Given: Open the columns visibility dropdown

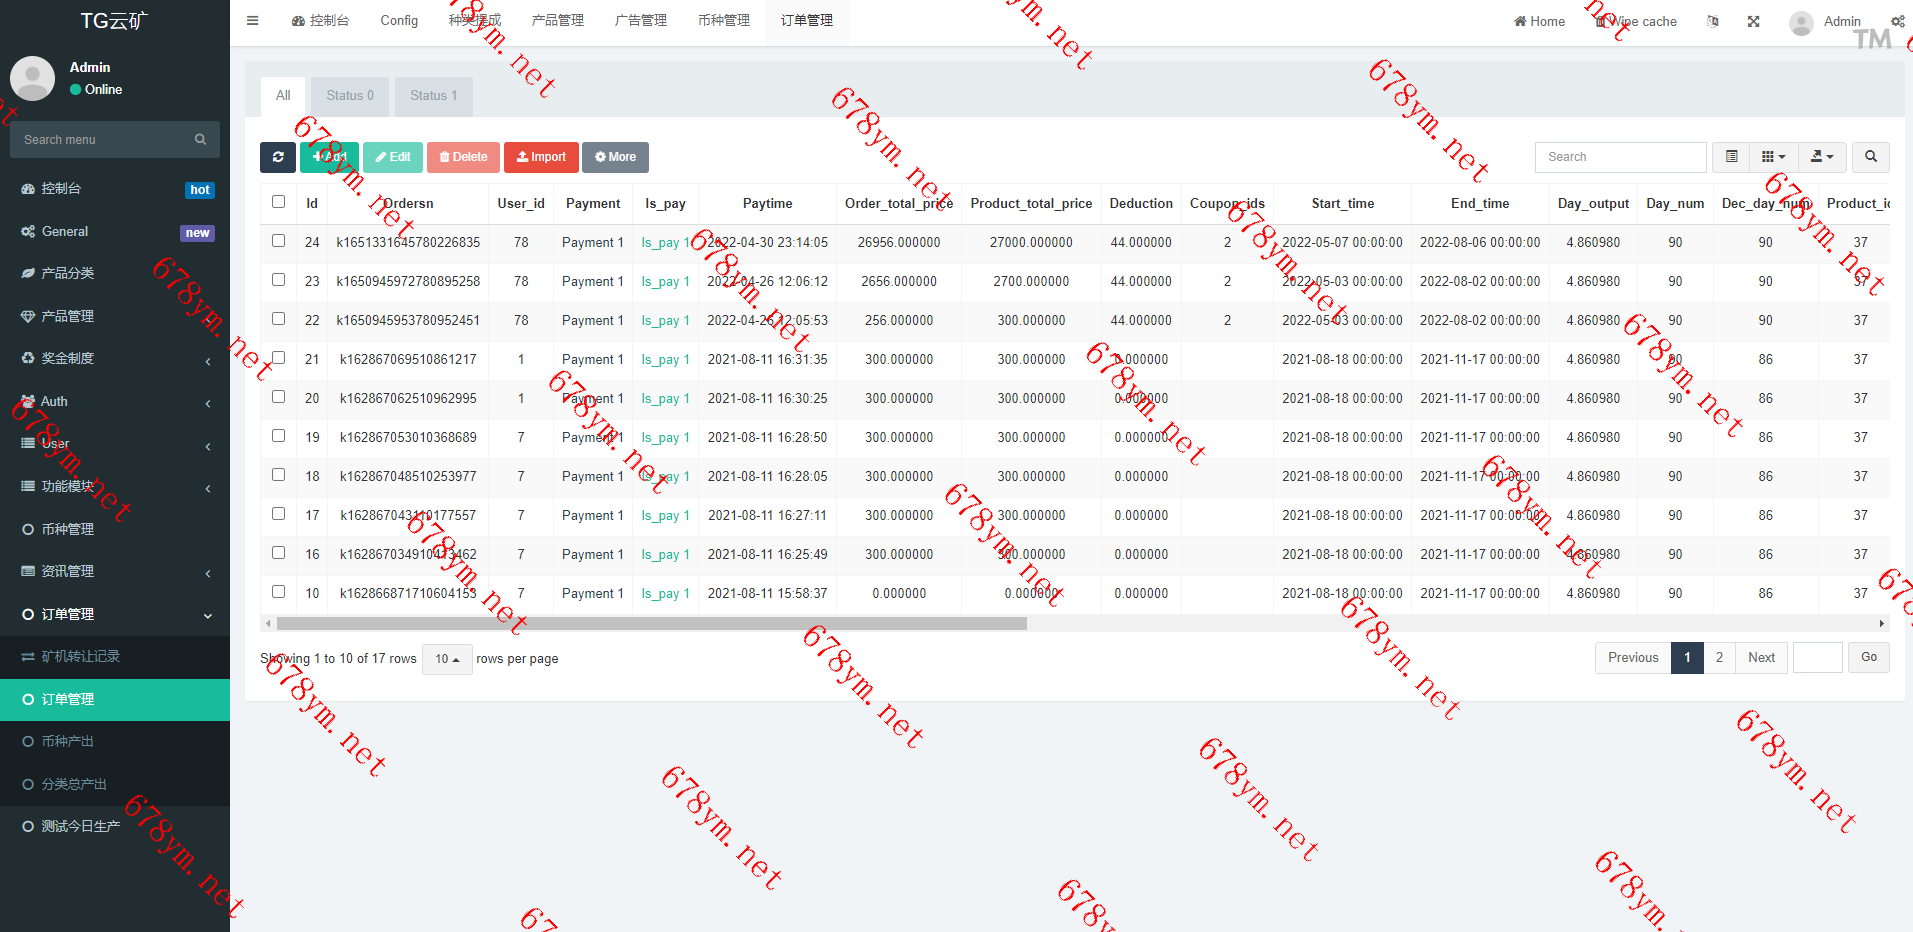Looking at the screenshot, I should pyautogui.click(x=1773, y=157).
